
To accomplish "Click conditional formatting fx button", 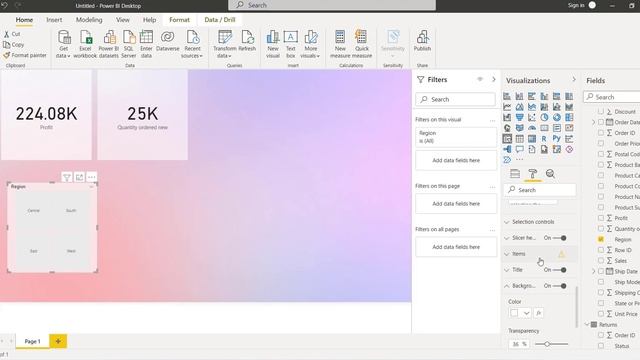I will (x=538, y=313).
